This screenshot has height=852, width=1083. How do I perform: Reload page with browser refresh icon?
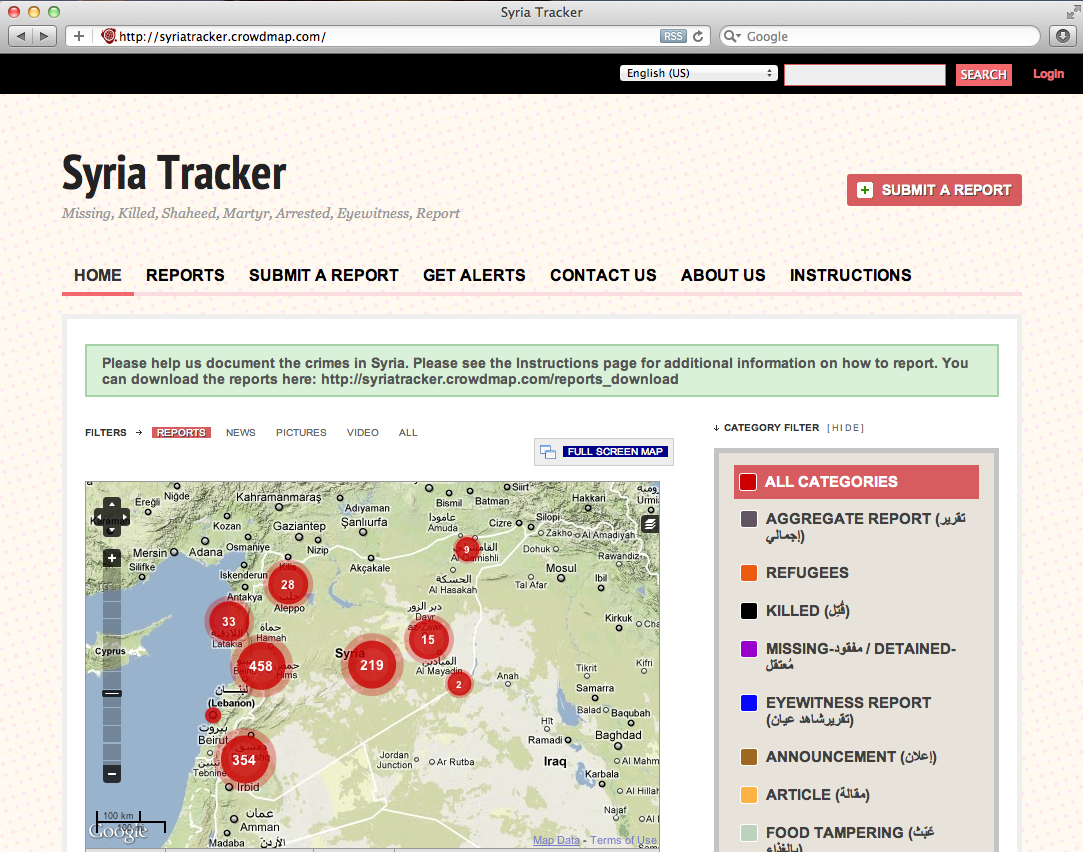tap(698, 37)
